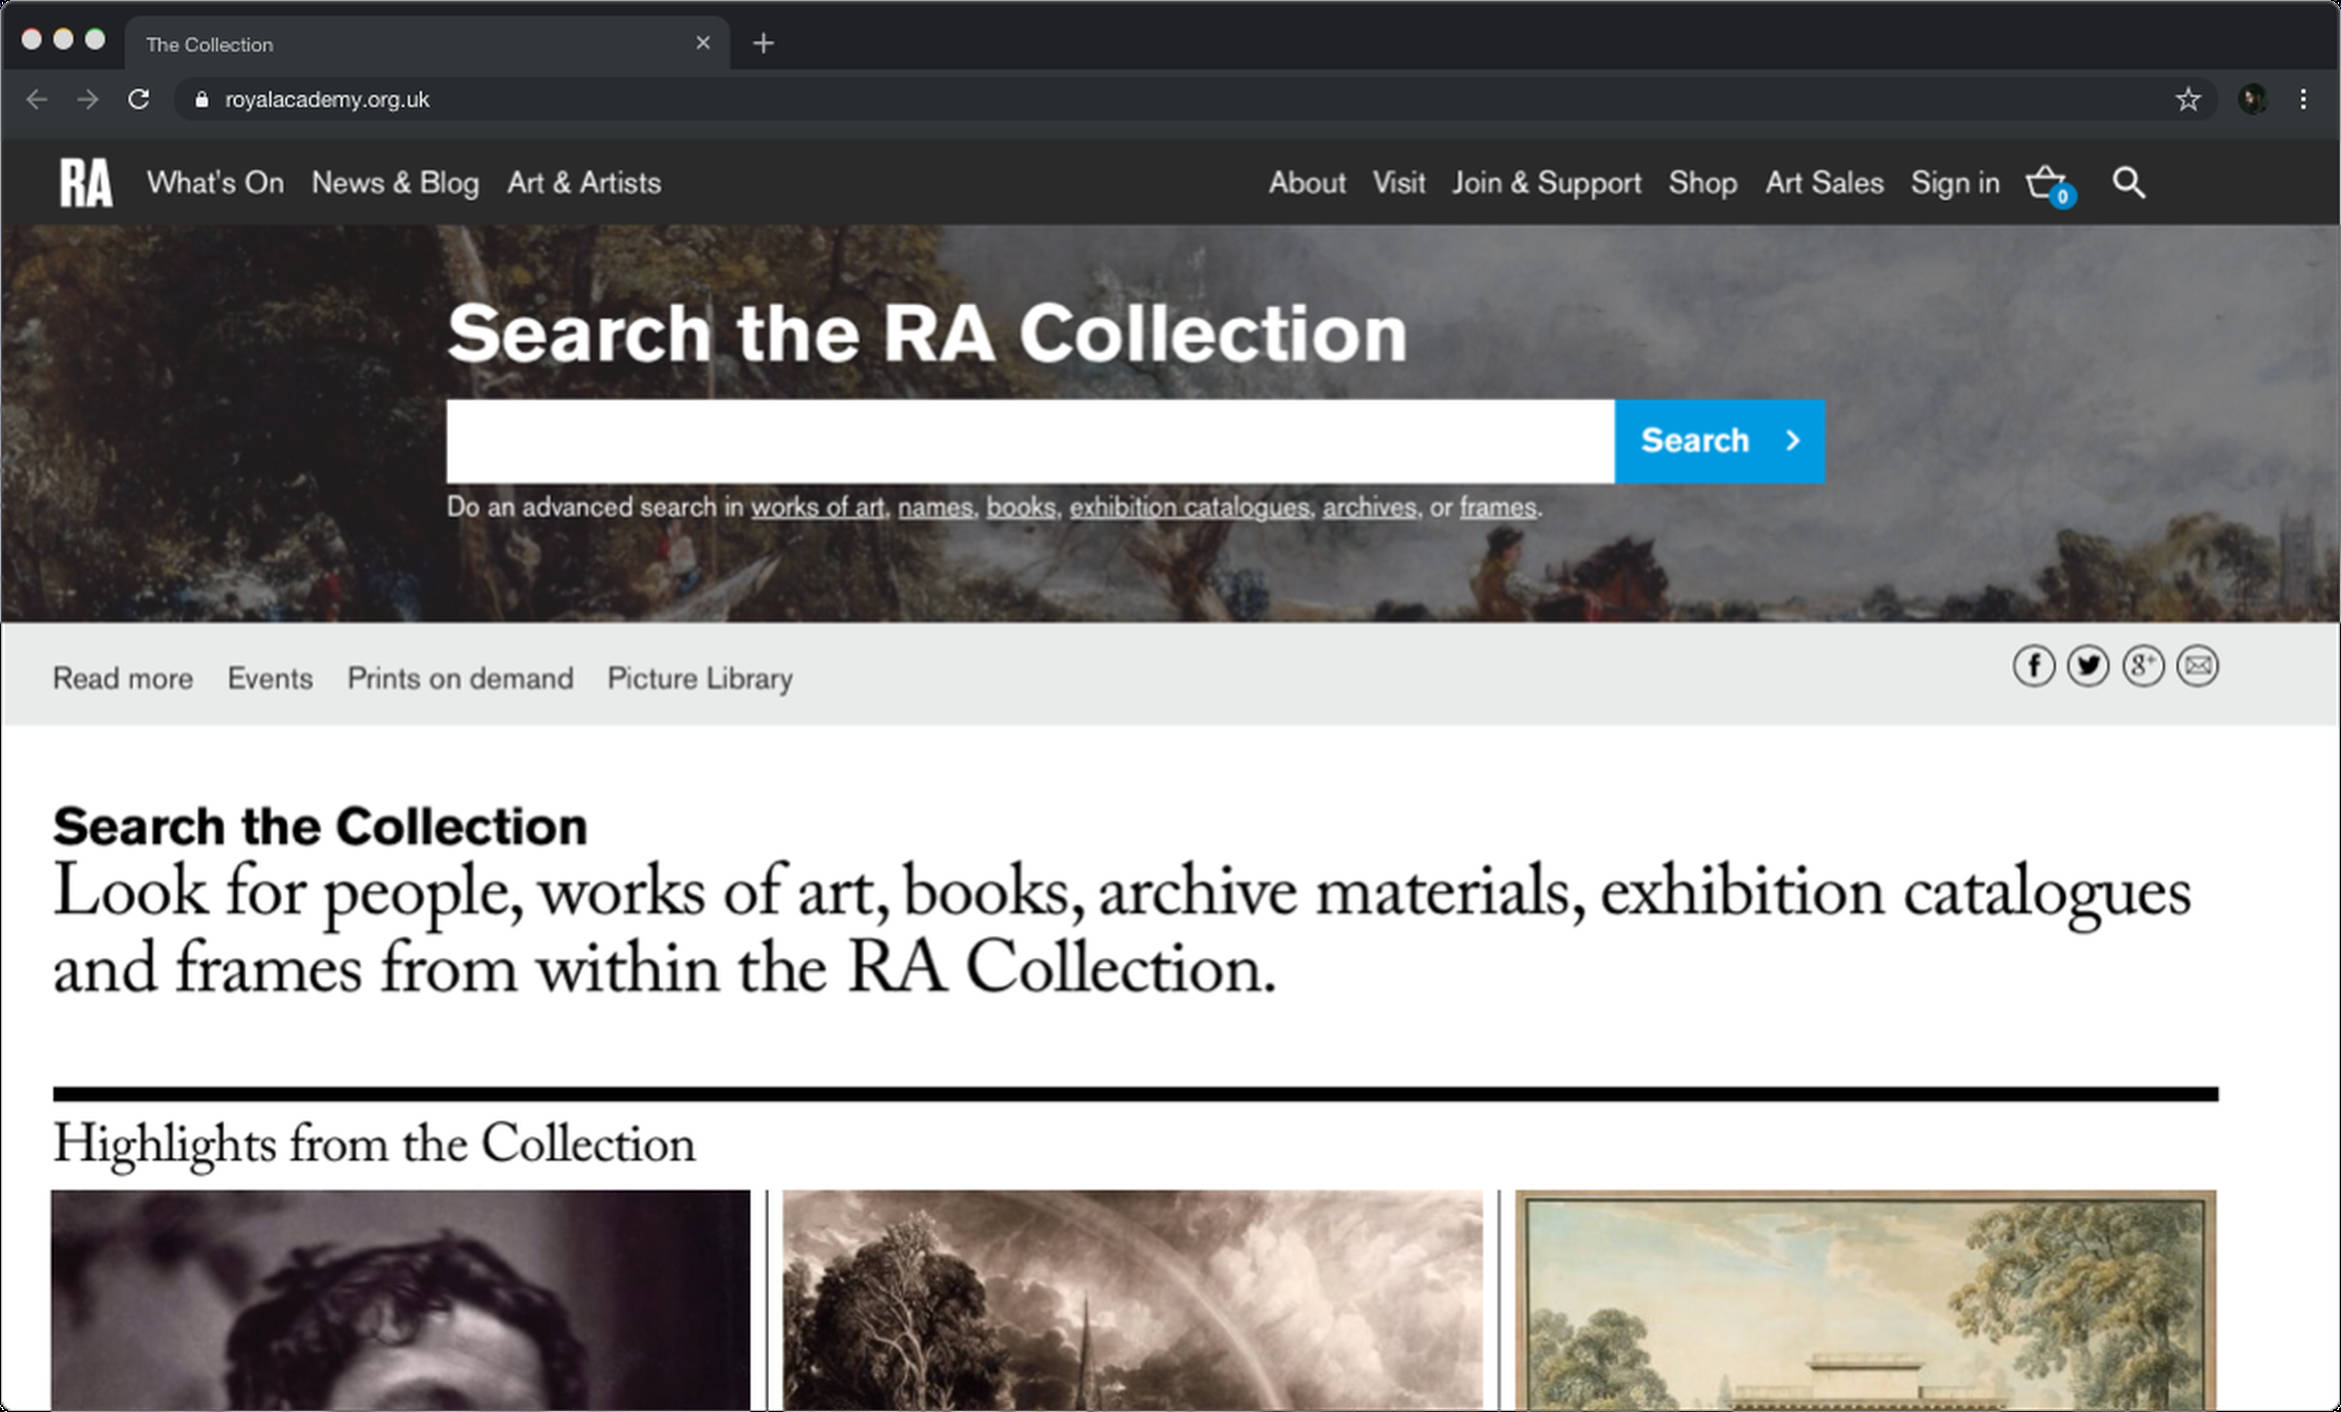The height and width of the screenshot is (1412, 2341).
Task: Open Picture Library link
Action: point(700,679)
